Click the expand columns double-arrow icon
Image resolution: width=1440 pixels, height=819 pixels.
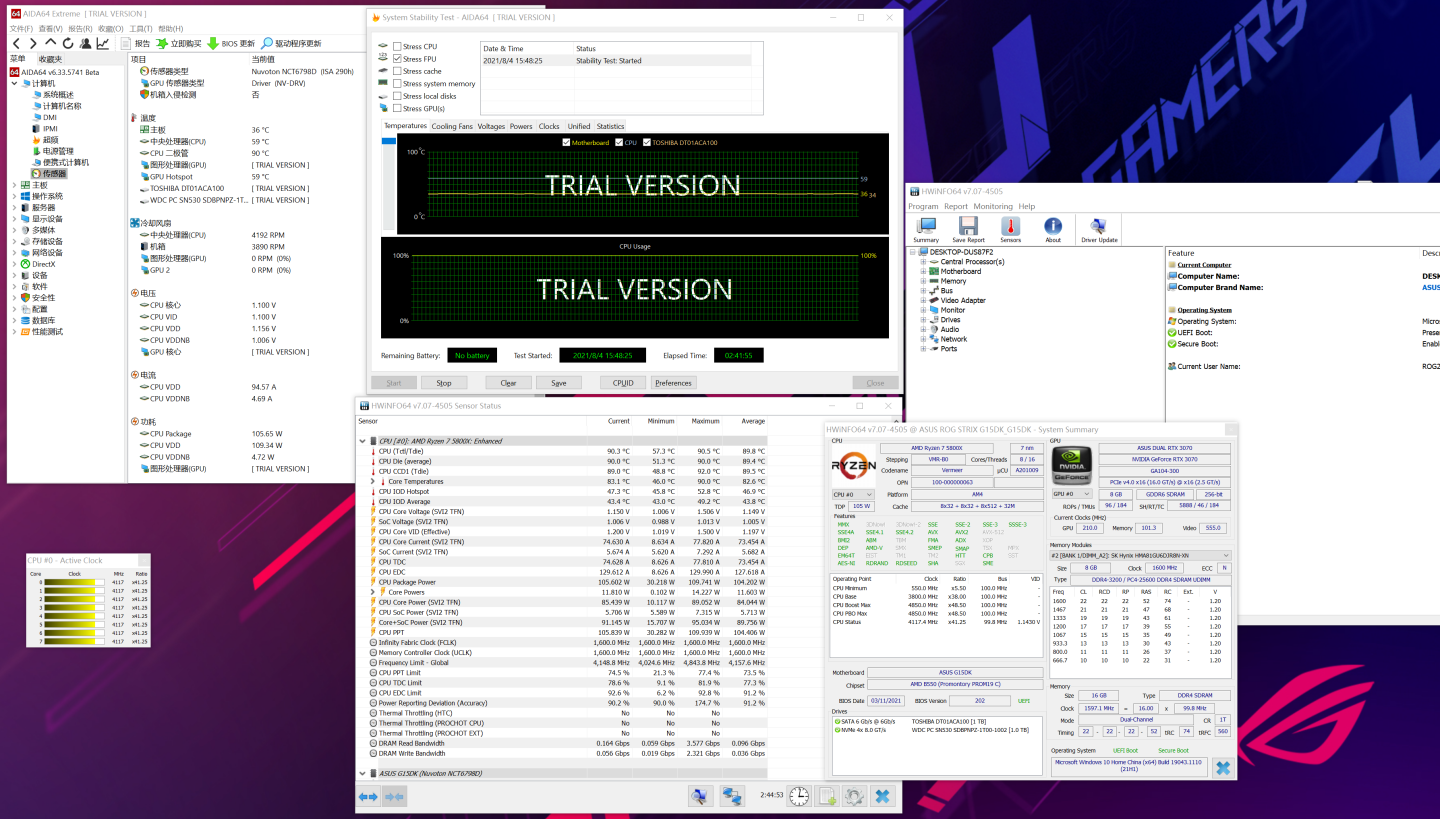368,796
